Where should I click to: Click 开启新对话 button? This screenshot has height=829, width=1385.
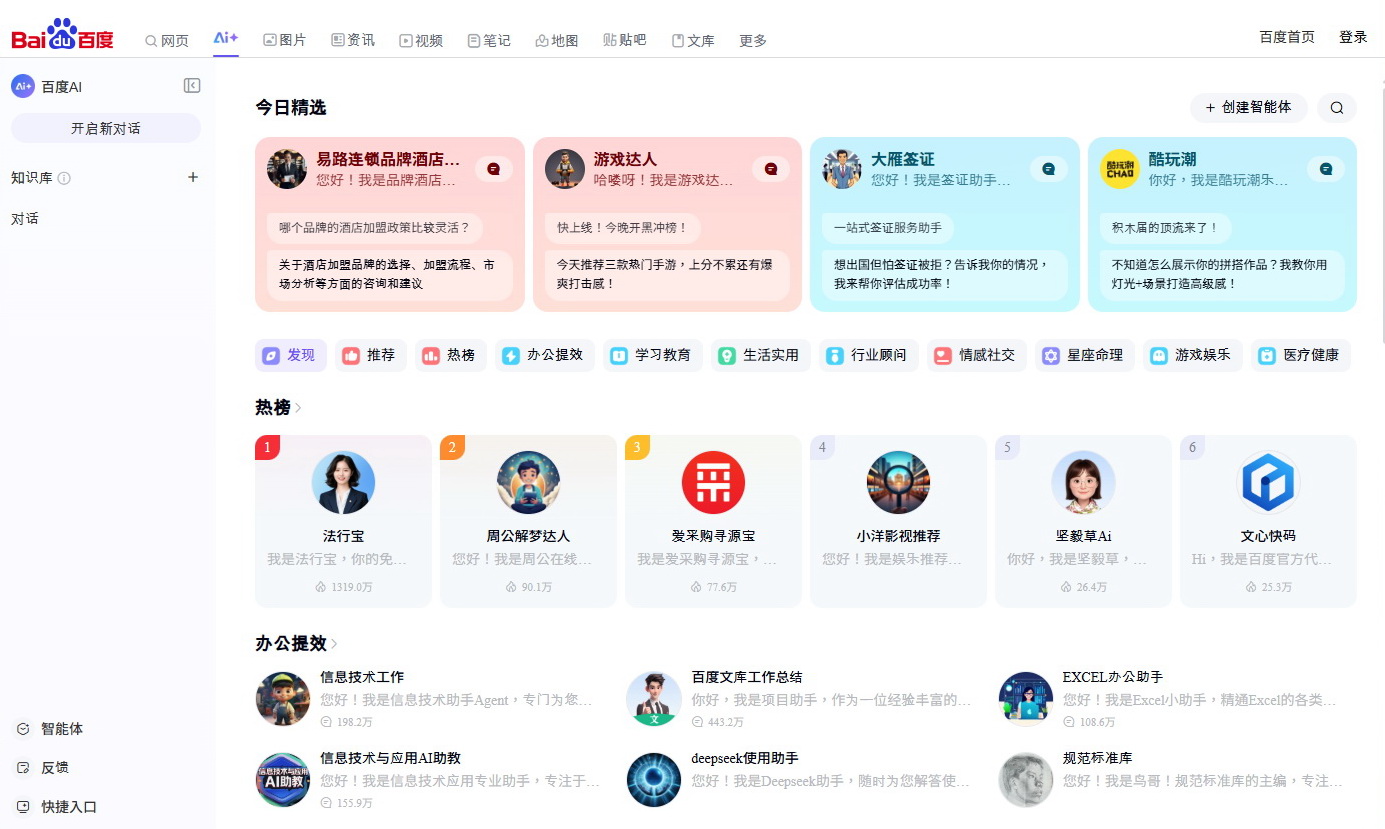106,128
